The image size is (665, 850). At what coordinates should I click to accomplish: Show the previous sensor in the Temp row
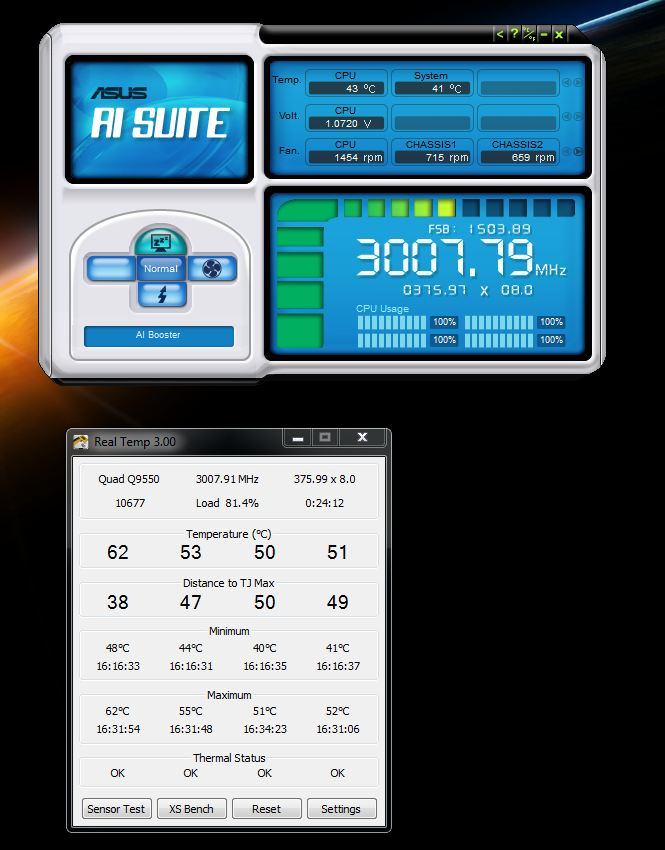click(566, 82)
